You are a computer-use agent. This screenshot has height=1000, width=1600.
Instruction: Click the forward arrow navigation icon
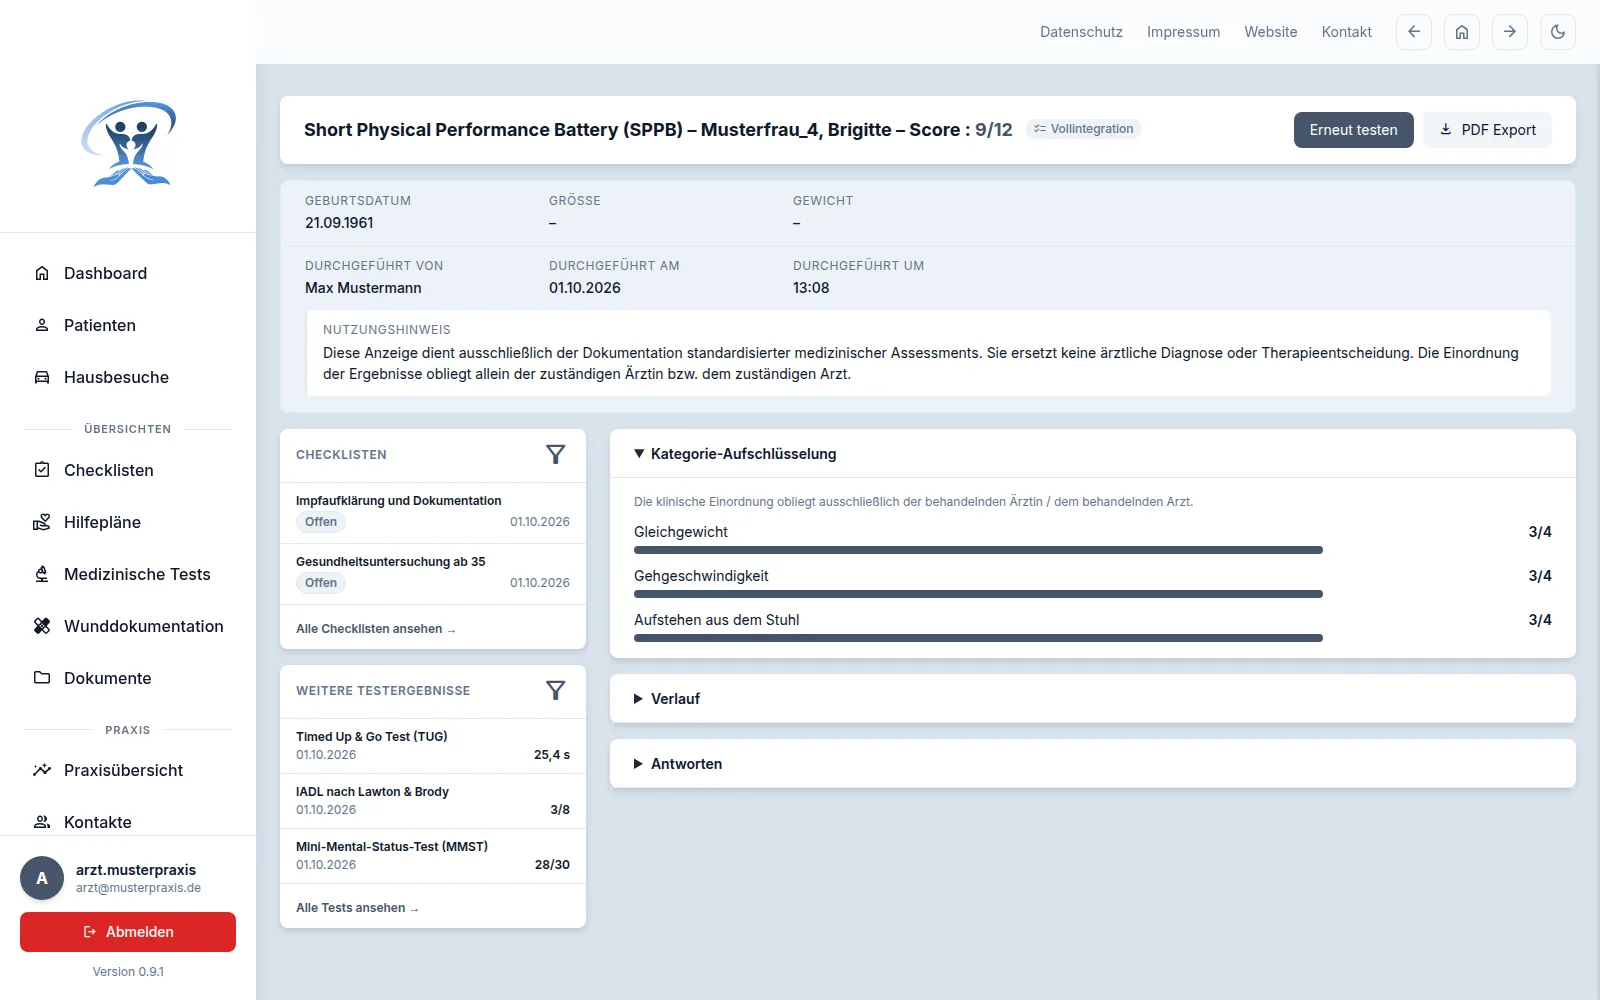[1510, 32]
